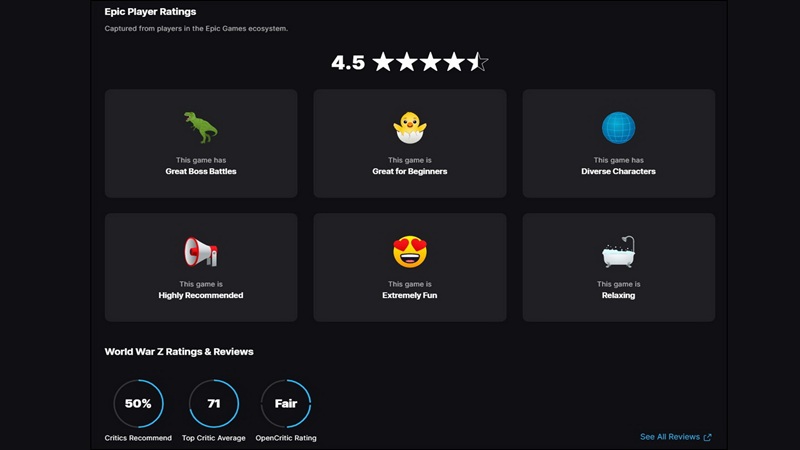The width and height of the screenshot is (800, 450).
Task: Click the five-star rating graphic
Action: [430, 62]
